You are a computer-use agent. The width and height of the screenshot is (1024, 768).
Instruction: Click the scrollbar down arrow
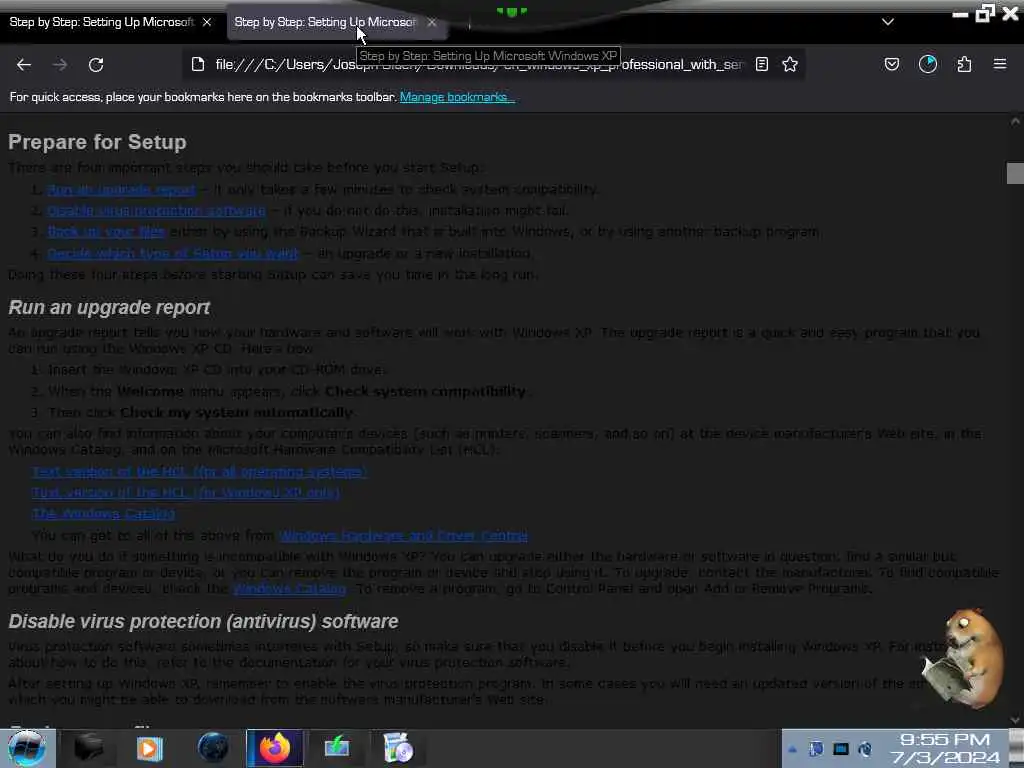1015,720
